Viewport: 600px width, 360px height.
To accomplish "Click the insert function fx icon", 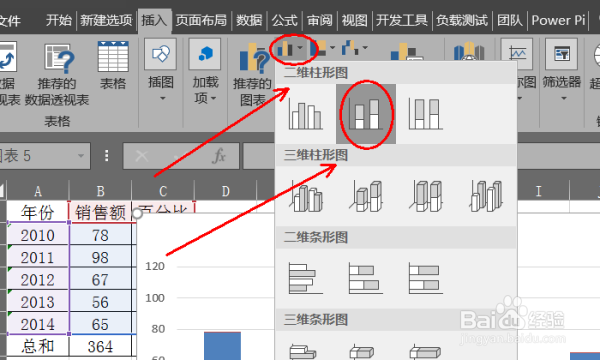I will [219, 156].
